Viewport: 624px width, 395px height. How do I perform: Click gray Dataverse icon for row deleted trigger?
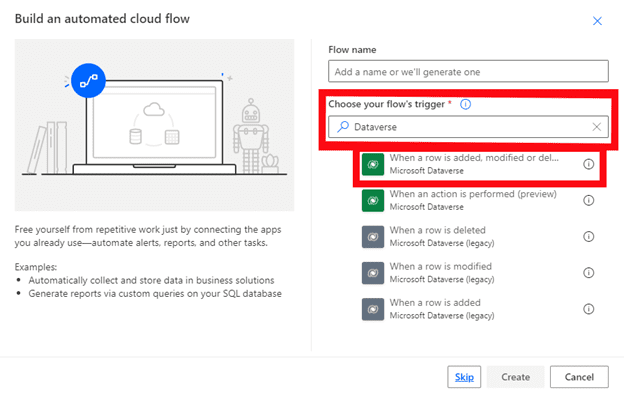[373, 237]
